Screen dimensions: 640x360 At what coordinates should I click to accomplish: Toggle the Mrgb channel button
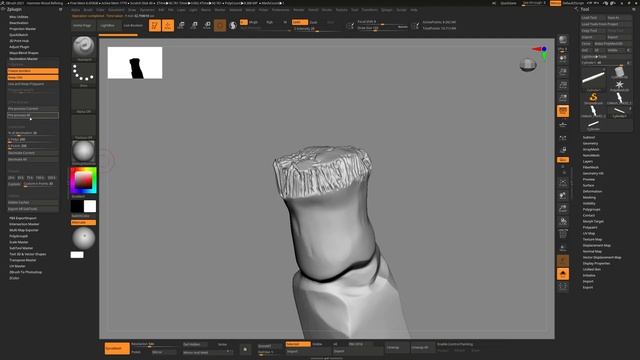pos(253,22)
